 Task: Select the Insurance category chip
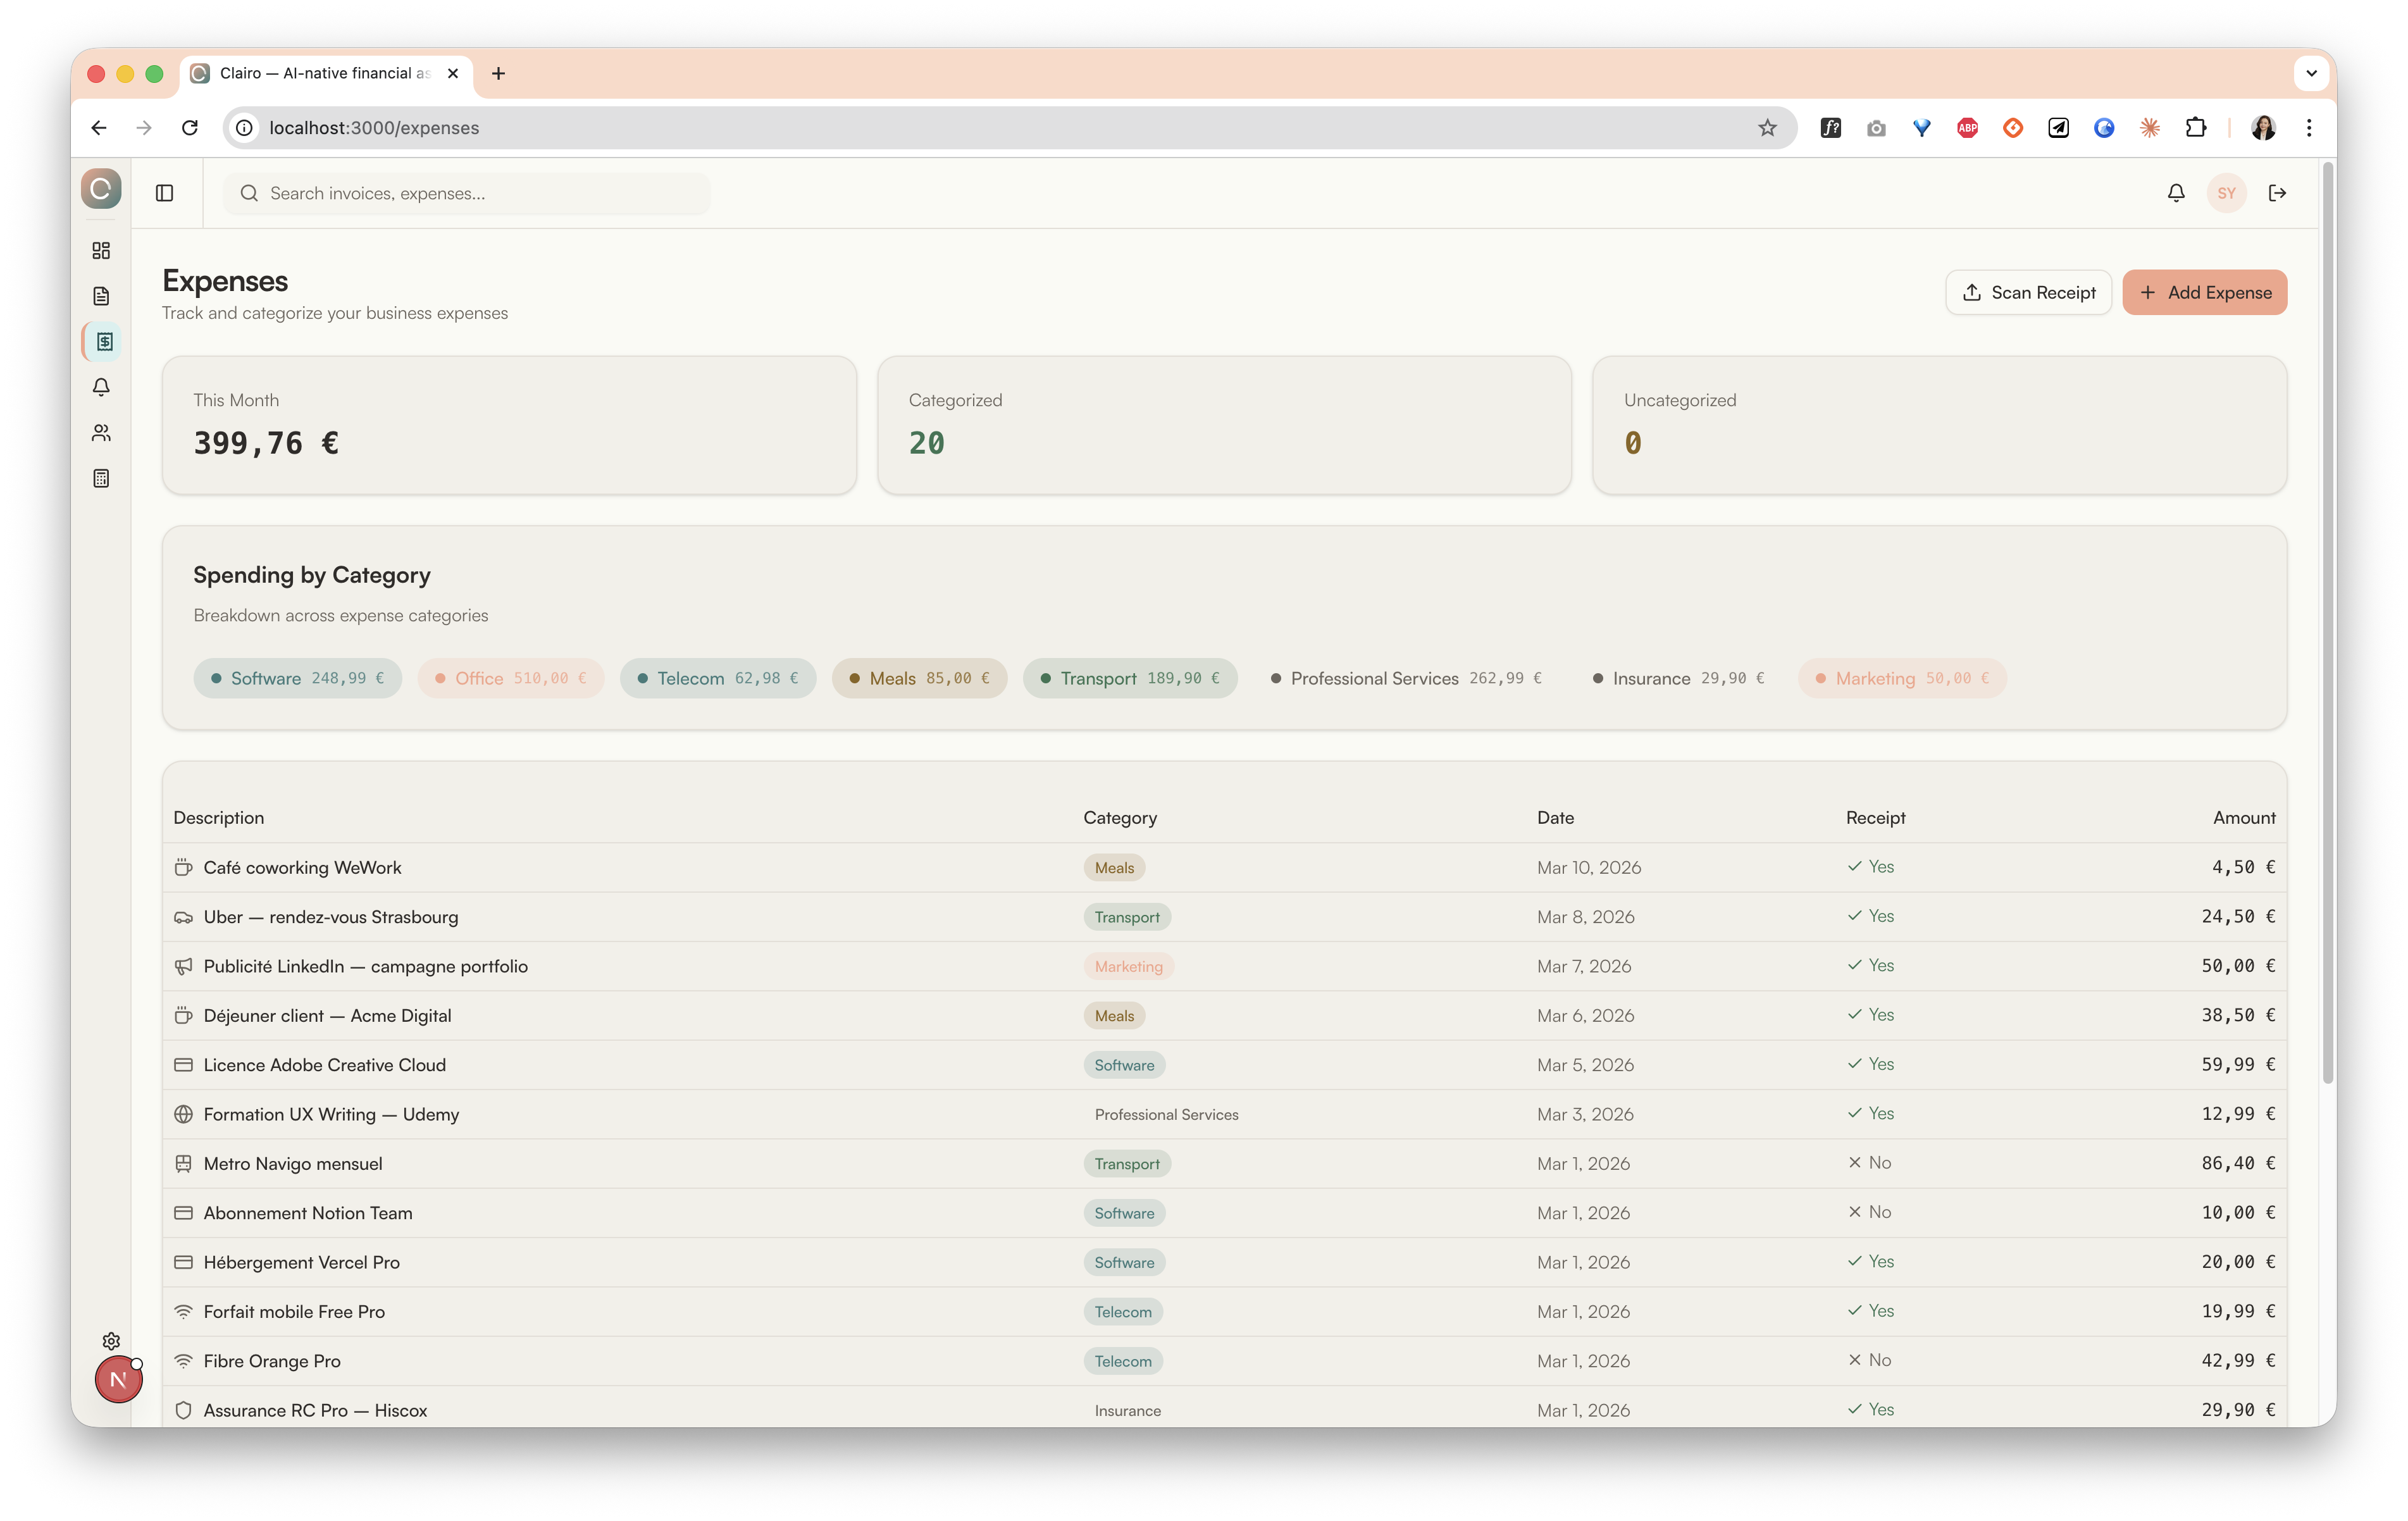tap(1678, 678)
